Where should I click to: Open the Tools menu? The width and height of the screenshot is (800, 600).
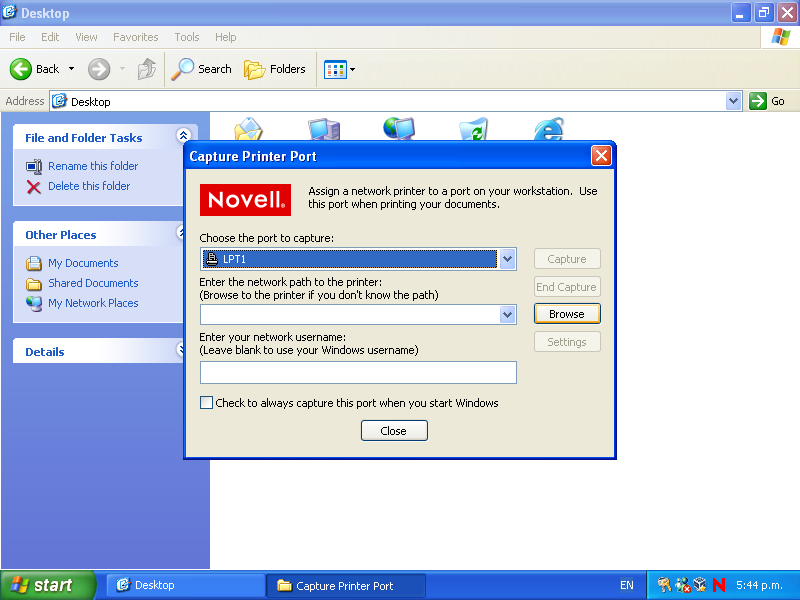point(187,37)
